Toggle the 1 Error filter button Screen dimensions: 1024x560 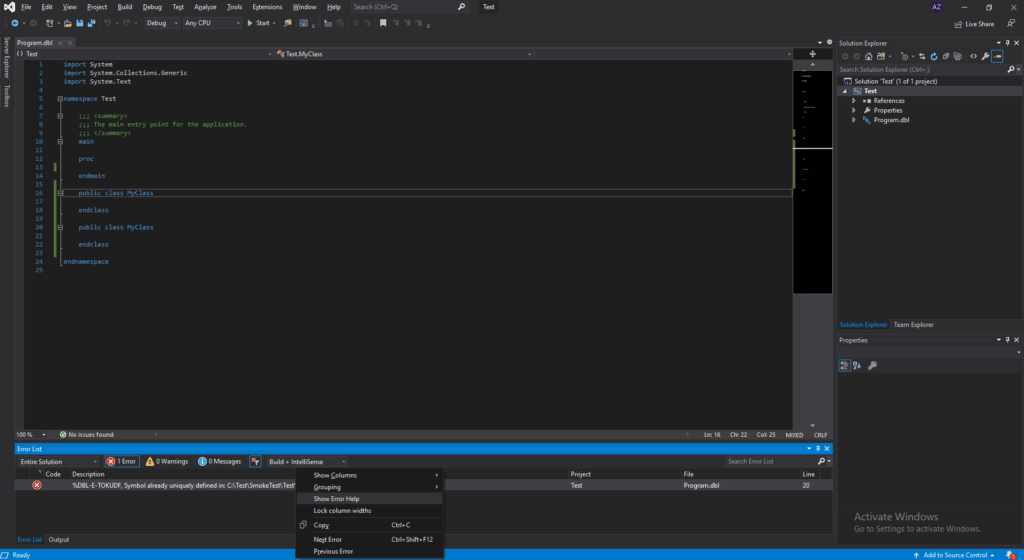[x=121, y=462]
